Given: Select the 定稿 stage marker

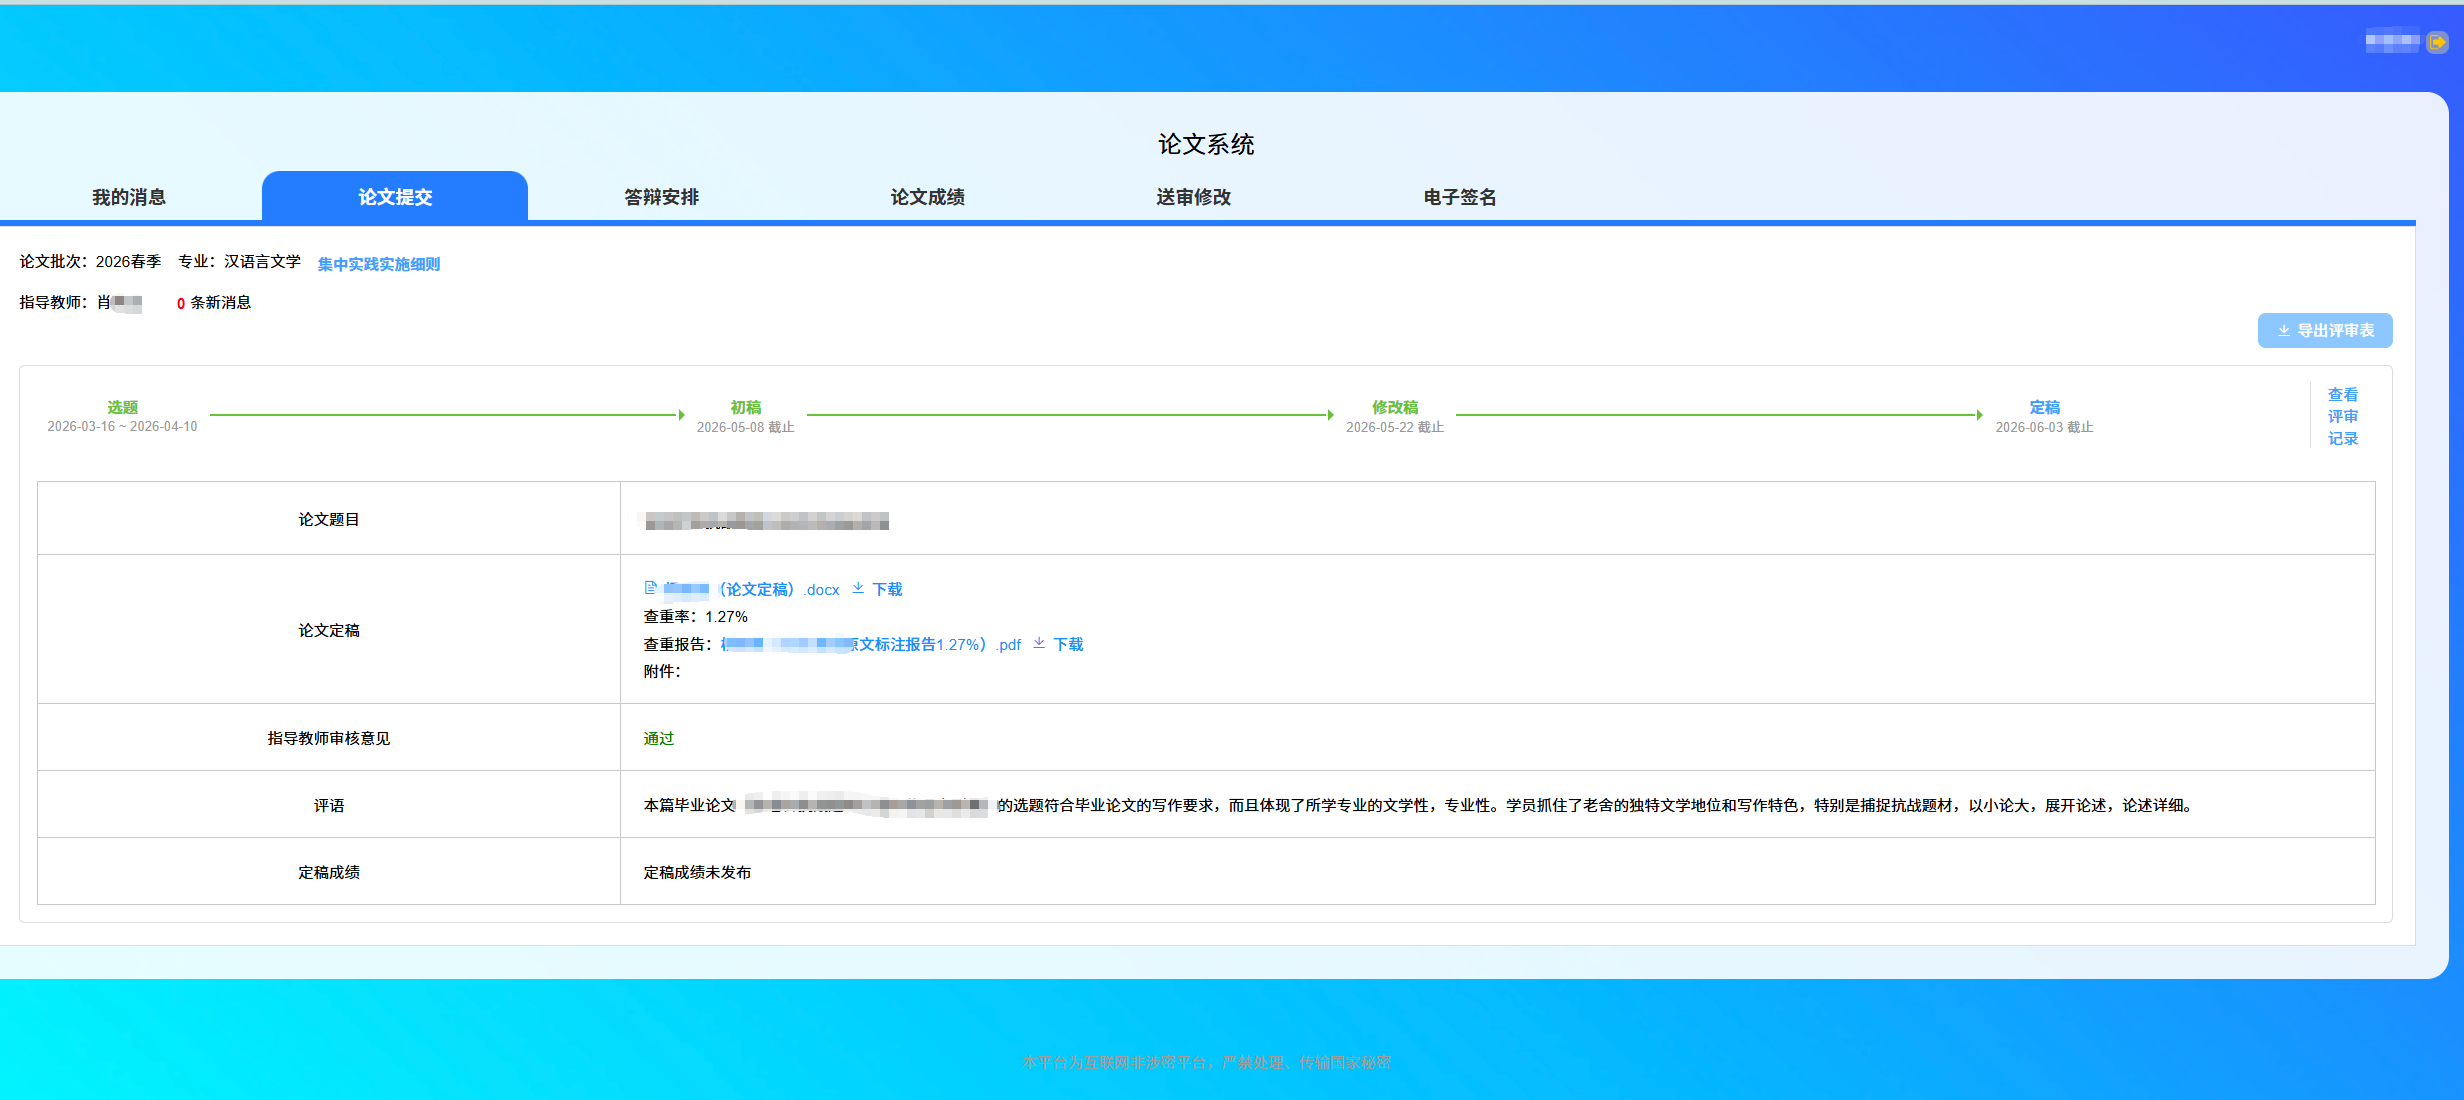Looking at the screenshot, I should (x=2044, y=407).
